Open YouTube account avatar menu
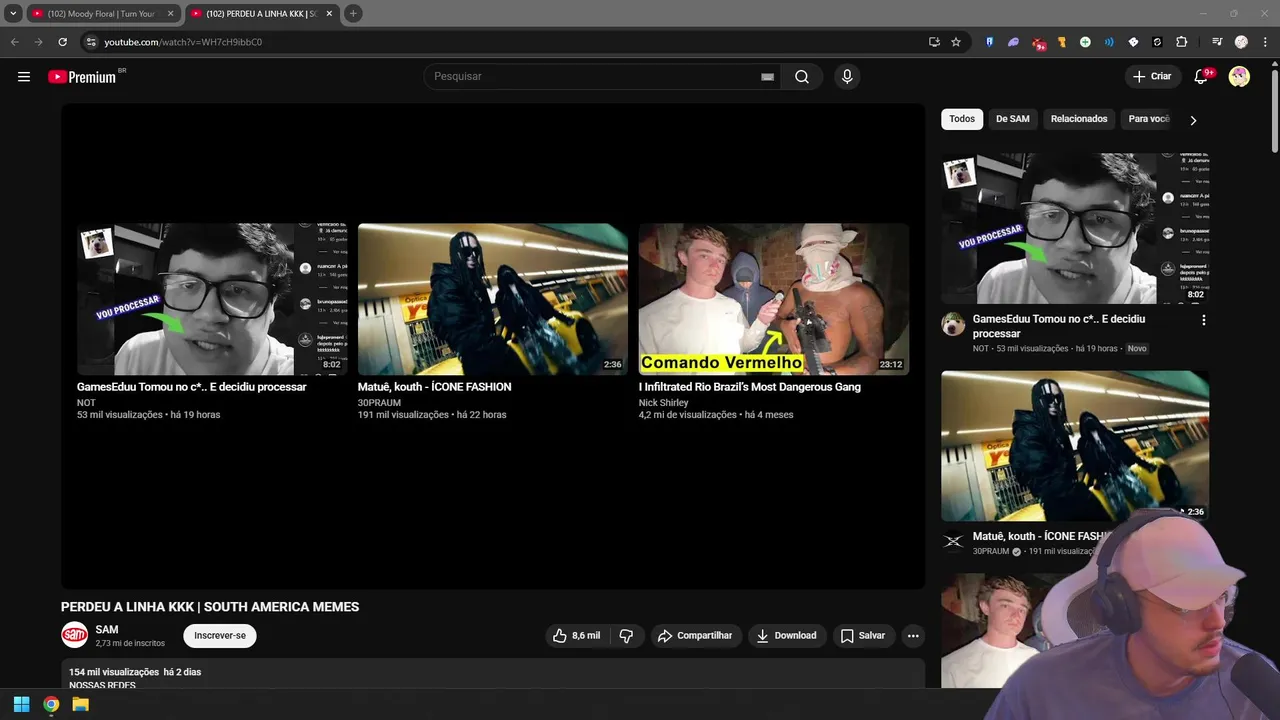Image resolution: width=1280 pixels, height=720 pixels. pyautogui.click(x=1239, y=77)
